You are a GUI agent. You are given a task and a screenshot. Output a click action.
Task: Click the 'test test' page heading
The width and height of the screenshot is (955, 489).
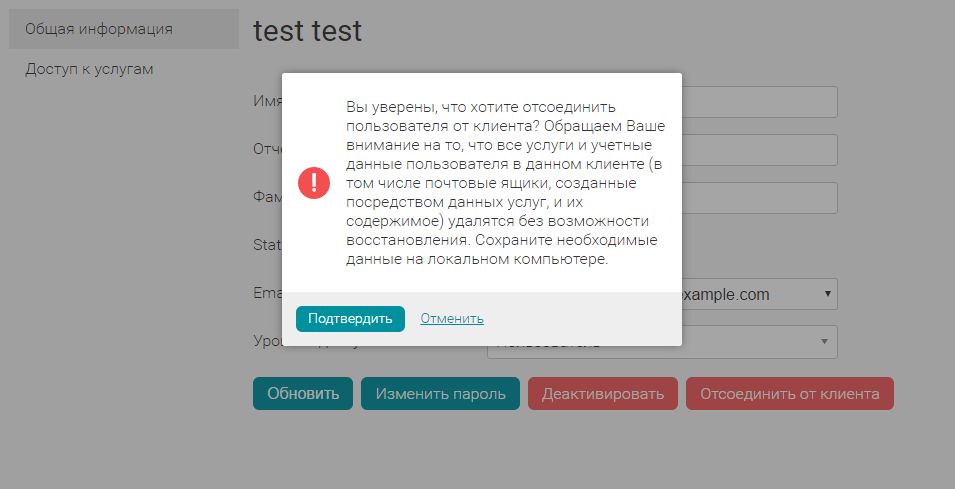pyautogui.click(x=308, y=31)
